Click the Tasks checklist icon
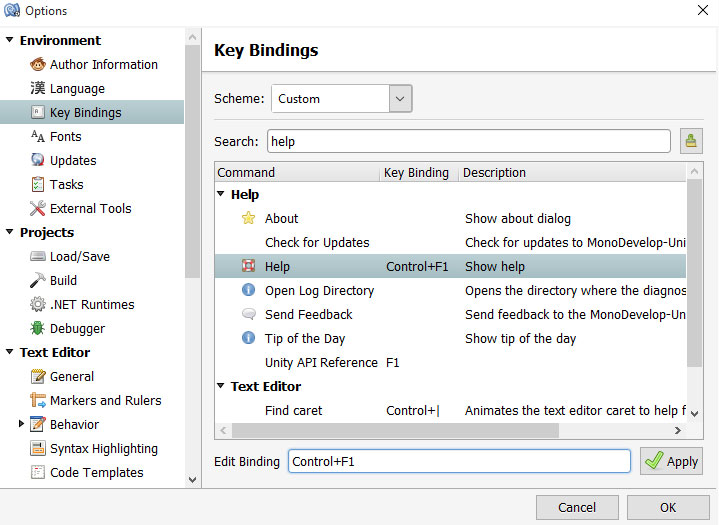Screen dimensions: 719x525 [38, 184]
